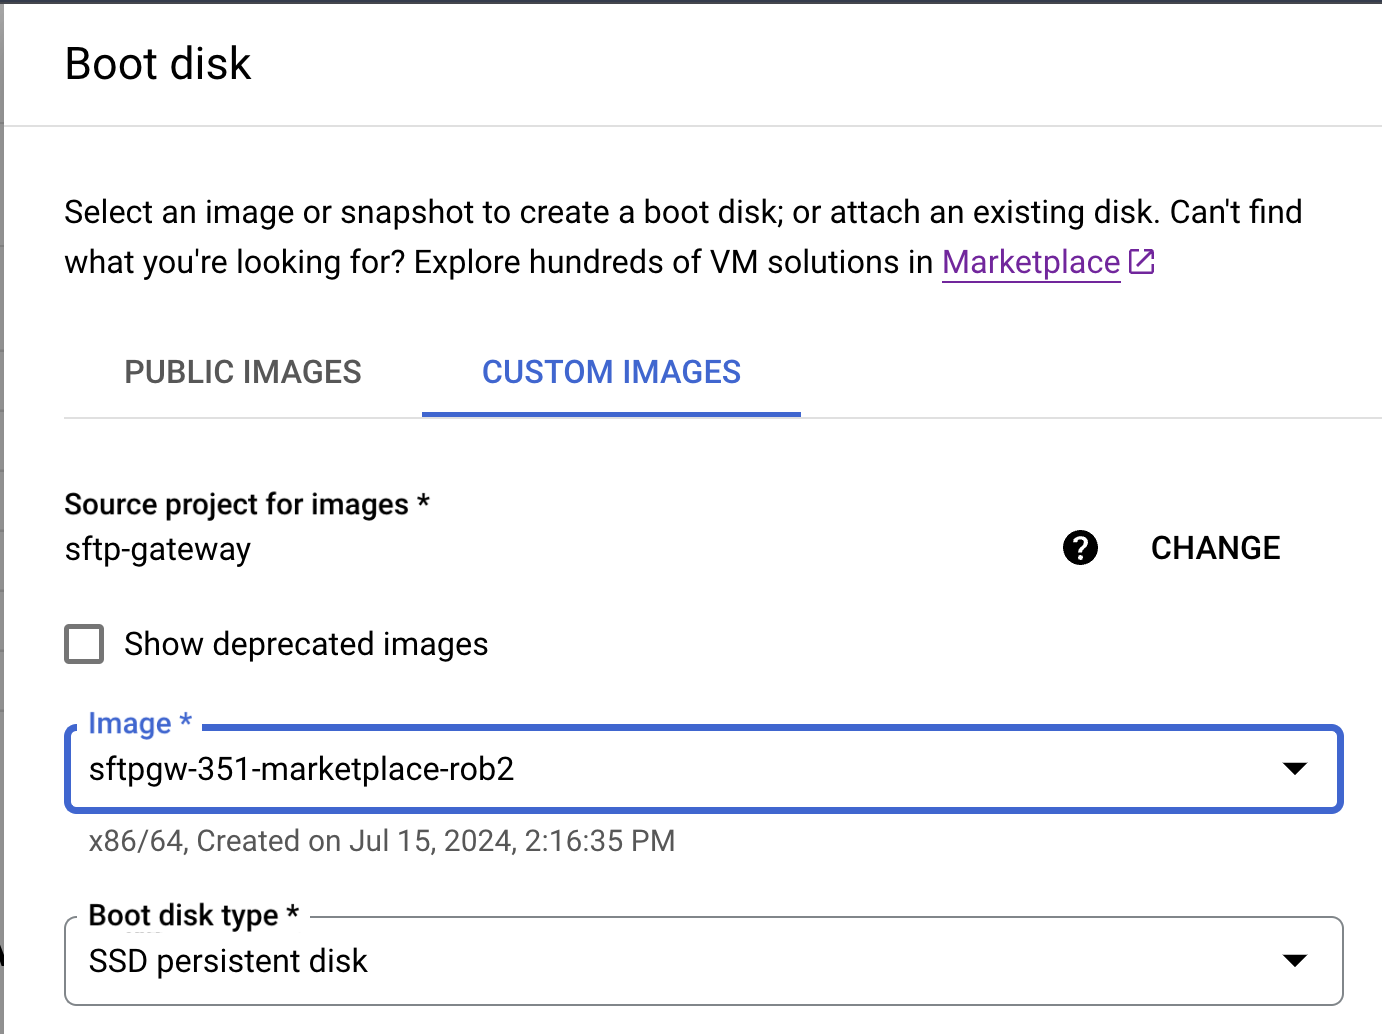Click the Boot disk type dropdown arrow icon
Screen dimensions: 1382x1034
click(x=1296, y=961)
